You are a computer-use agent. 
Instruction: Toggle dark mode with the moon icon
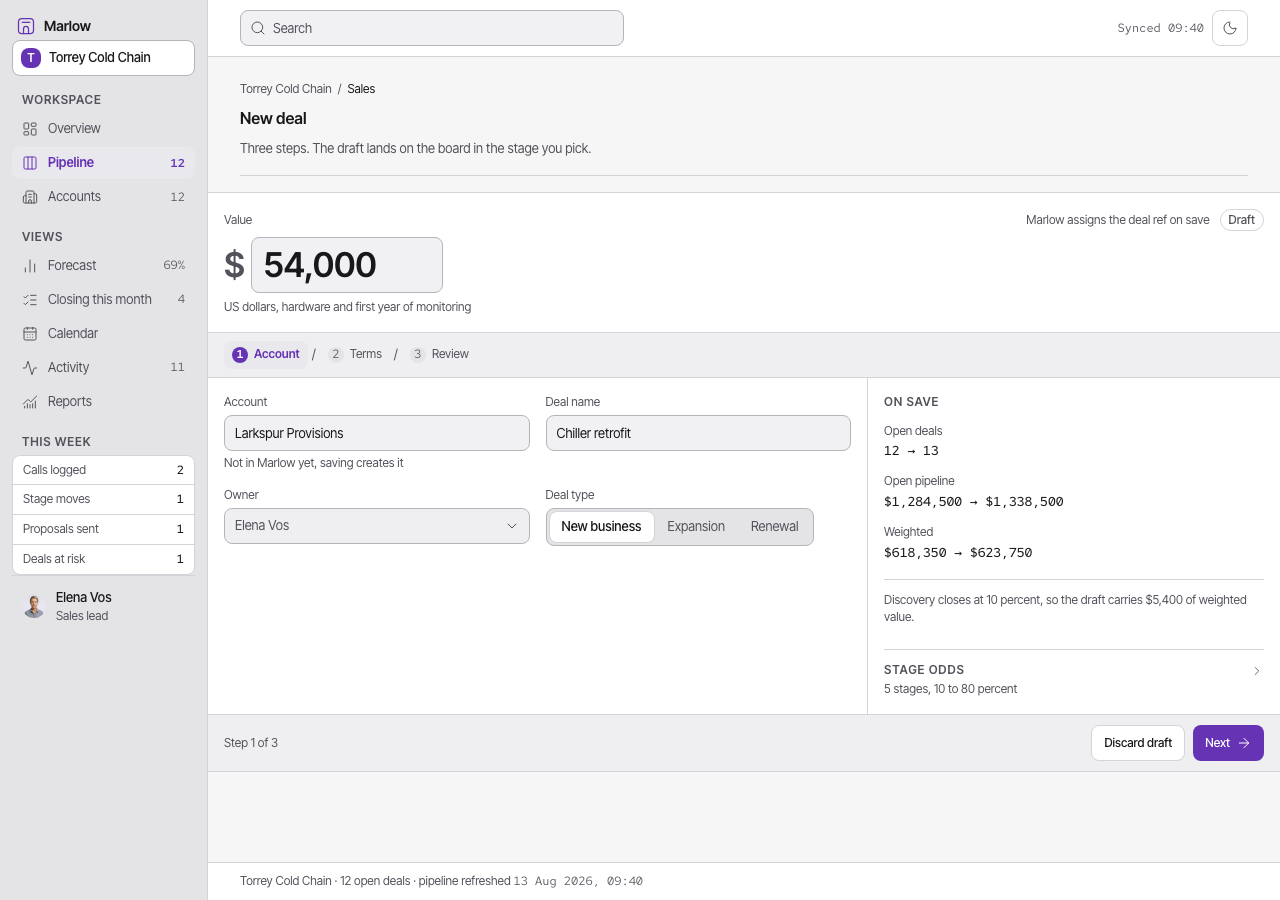click(x=1230, y=28)
